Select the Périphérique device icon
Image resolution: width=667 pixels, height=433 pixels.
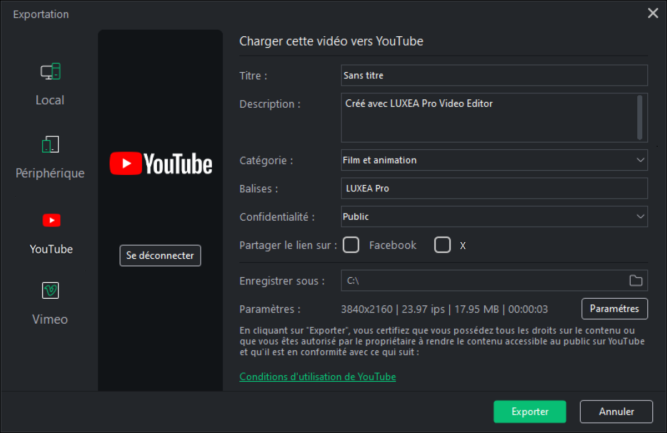[51, 145]
